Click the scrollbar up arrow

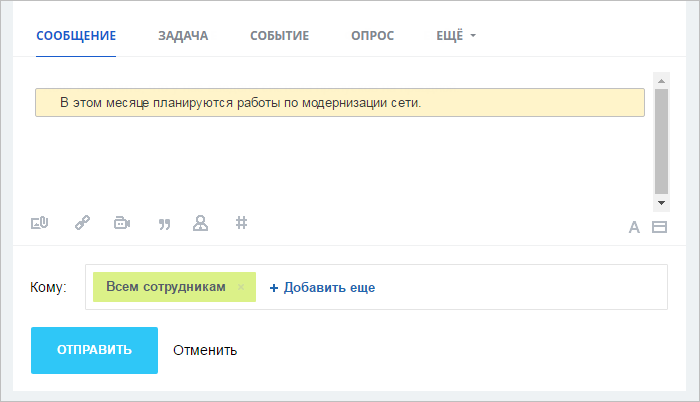662,81
